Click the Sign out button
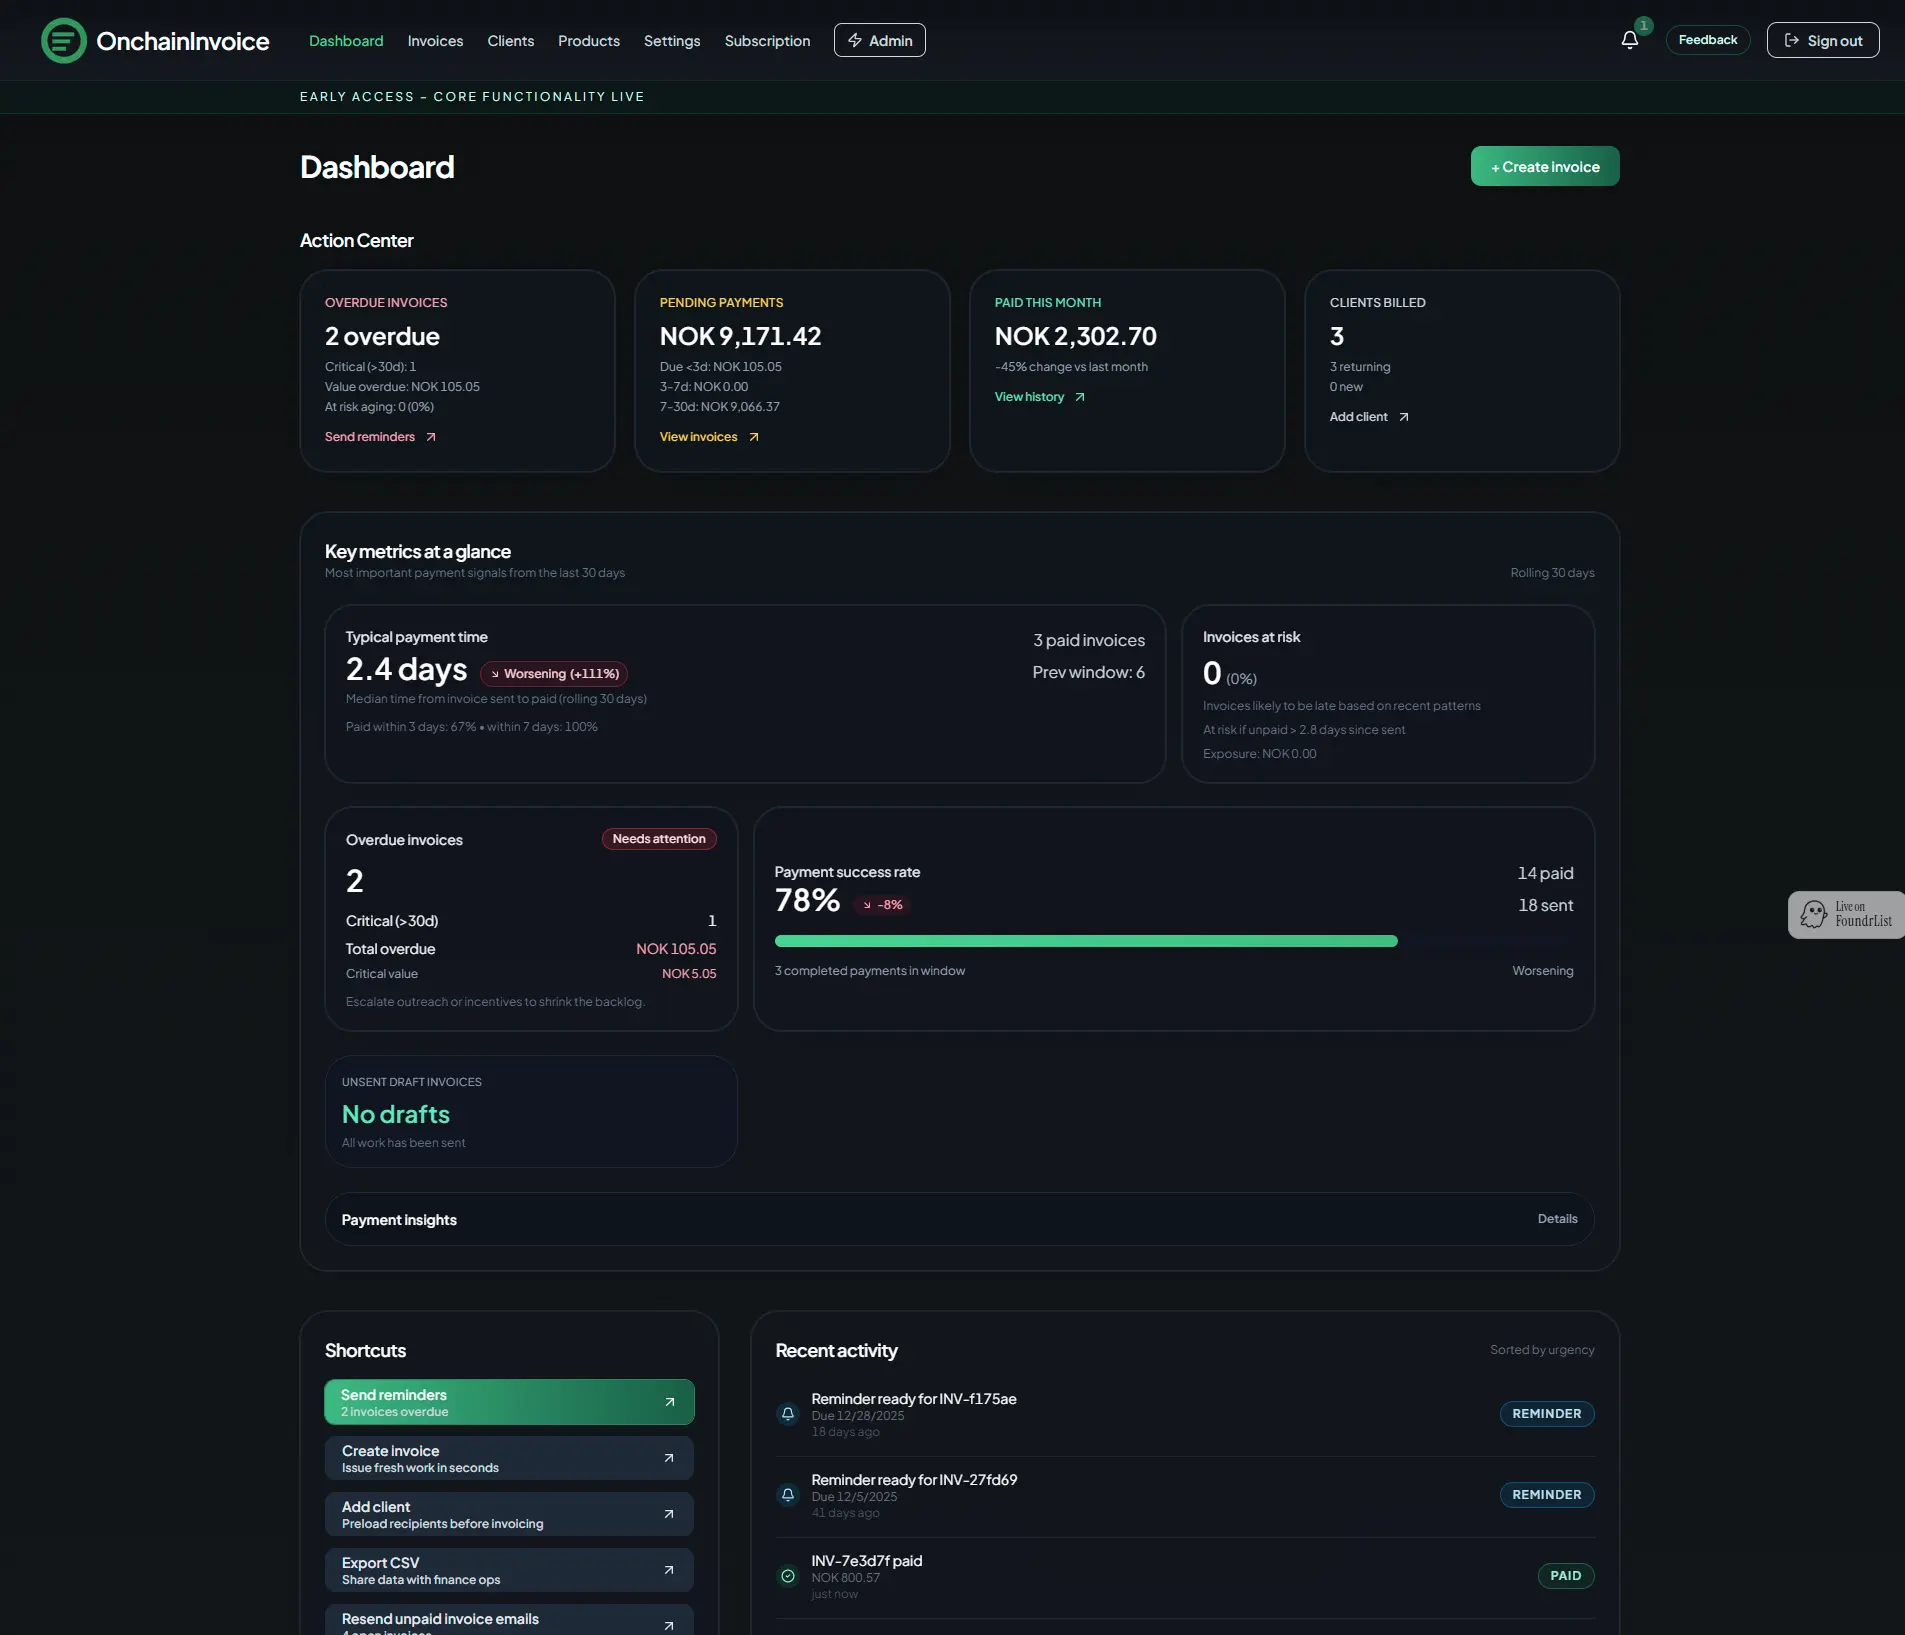1905x1635 pixels. [x=1822, y=41]
